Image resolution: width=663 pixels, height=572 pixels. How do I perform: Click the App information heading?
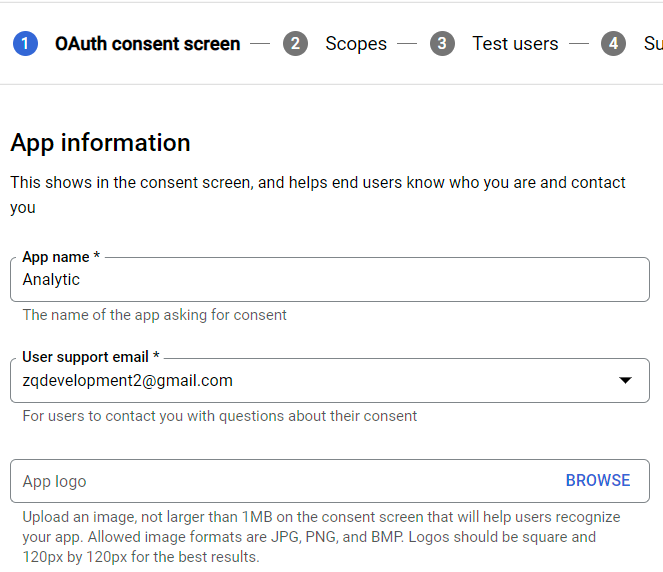point(100,143)
